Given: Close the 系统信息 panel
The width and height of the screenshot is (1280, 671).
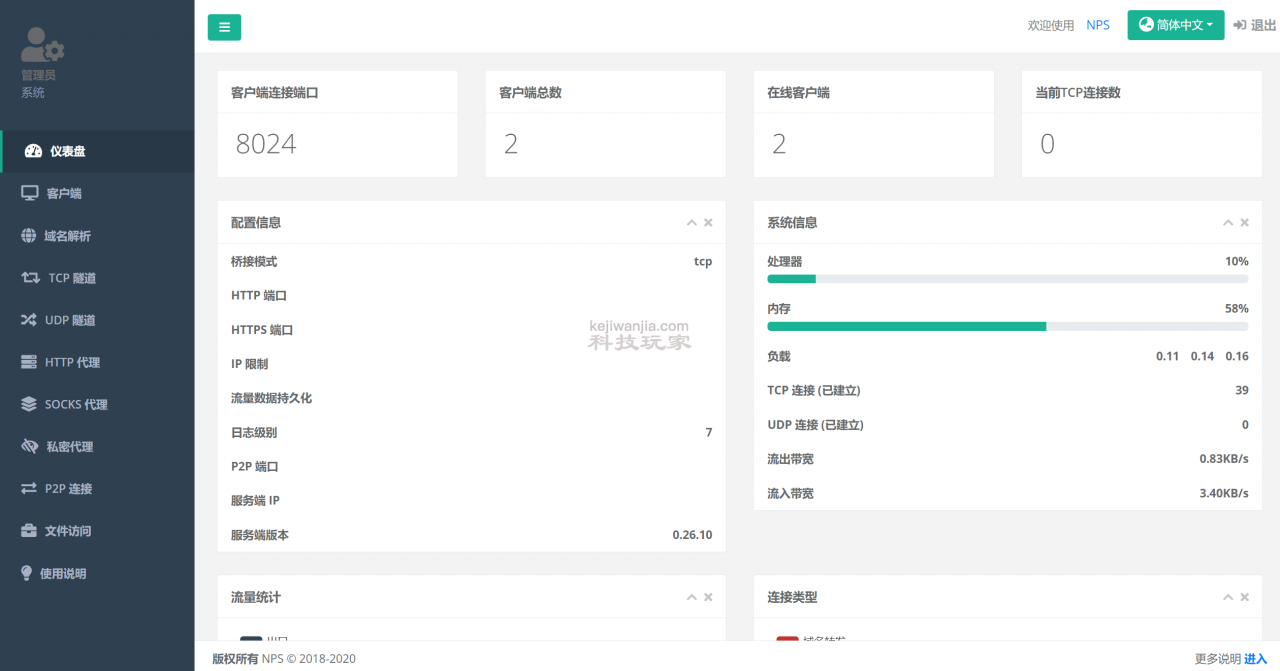Looking at the screenshot, I should point(1245,223).
